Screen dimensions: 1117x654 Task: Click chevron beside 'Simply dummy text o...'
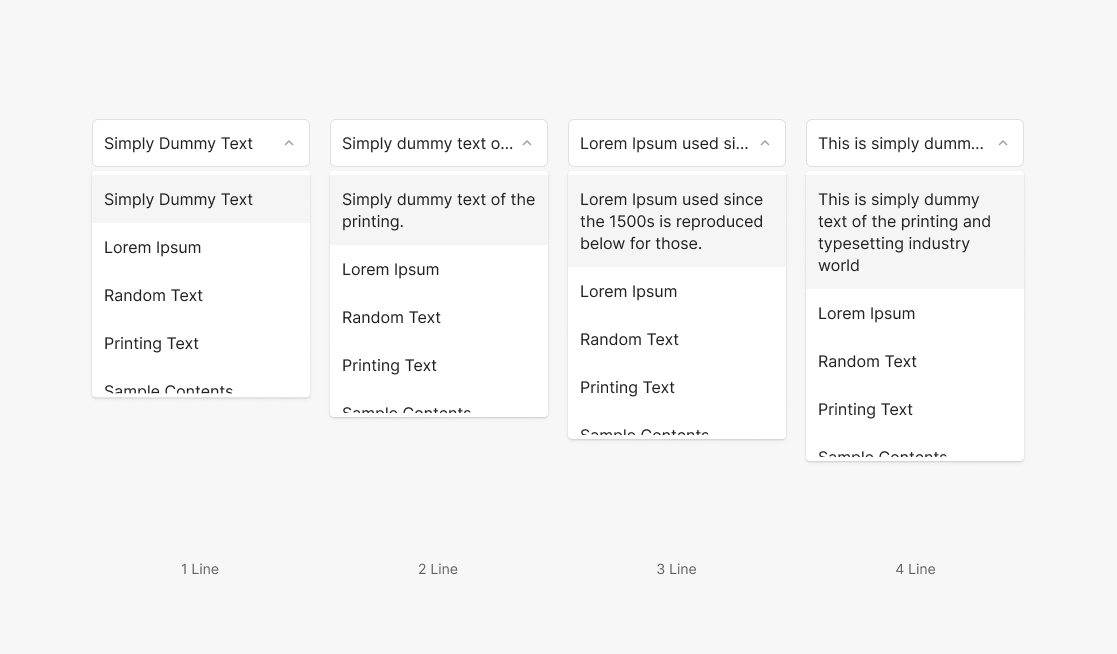pyautogui.click(x=527, y=143)
